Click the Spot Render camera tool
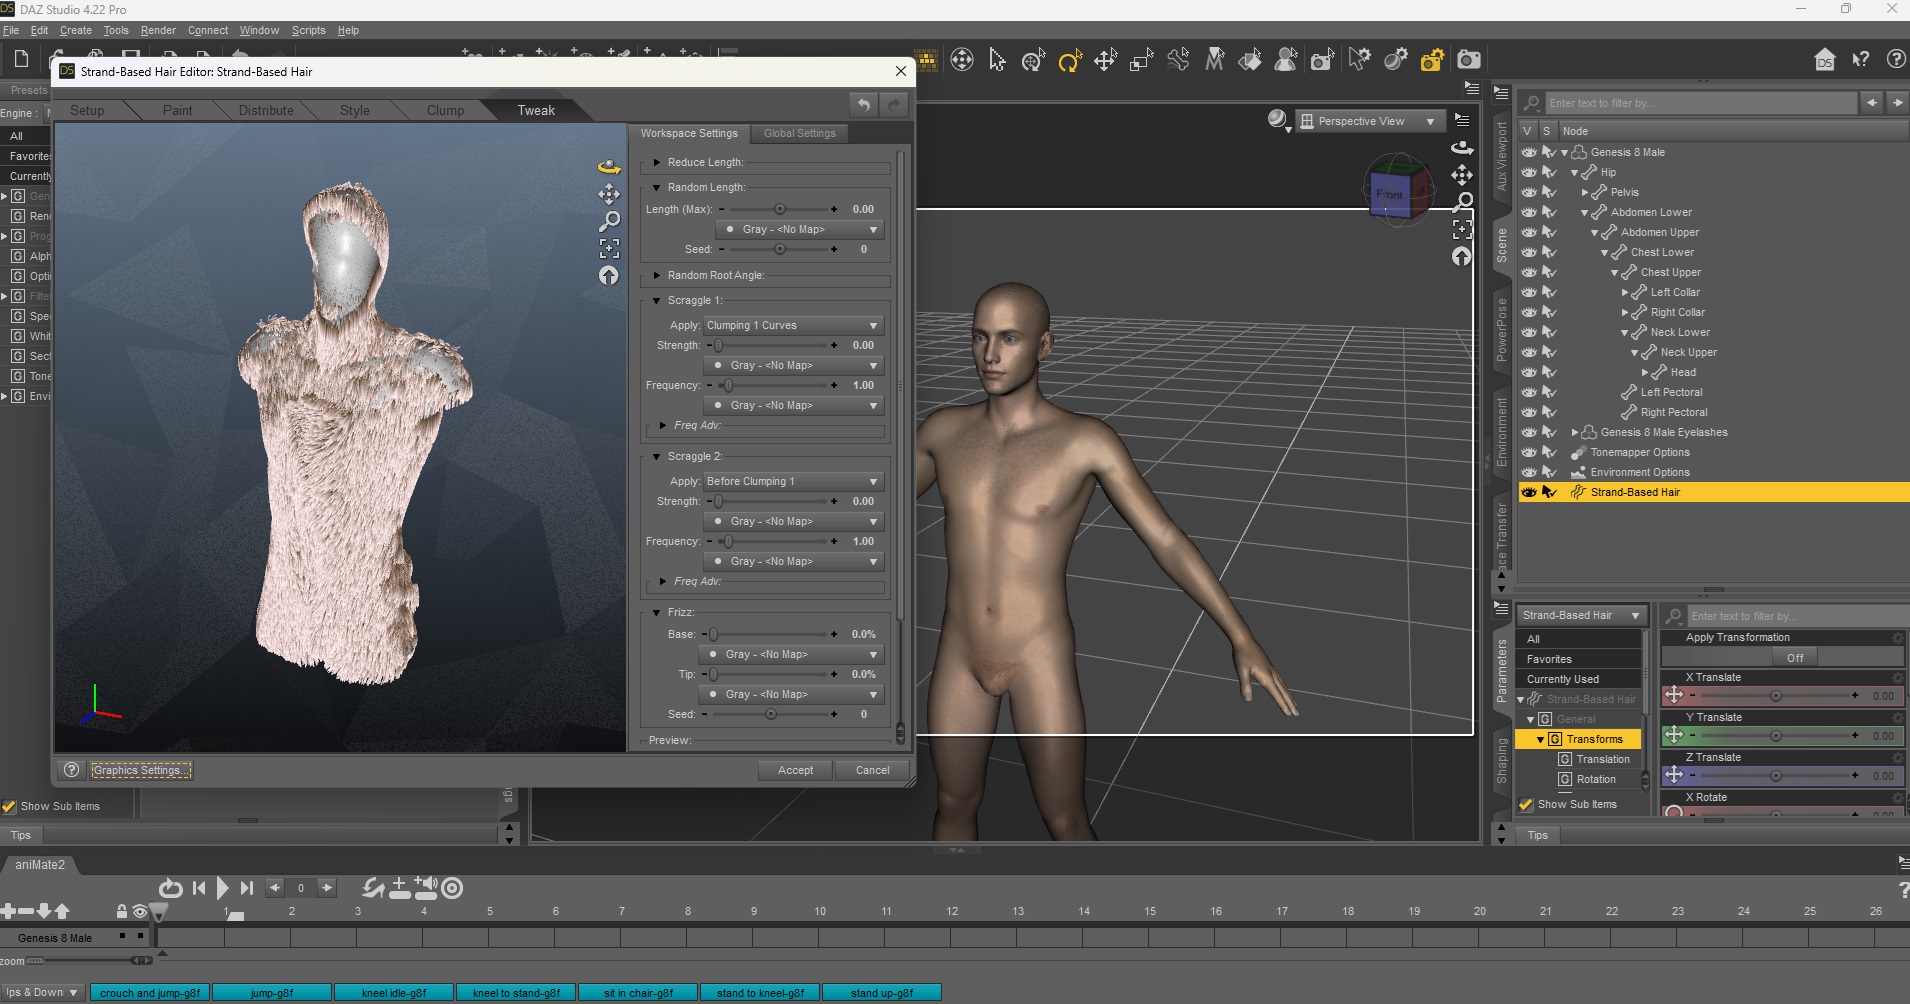 coord(1322,60)
